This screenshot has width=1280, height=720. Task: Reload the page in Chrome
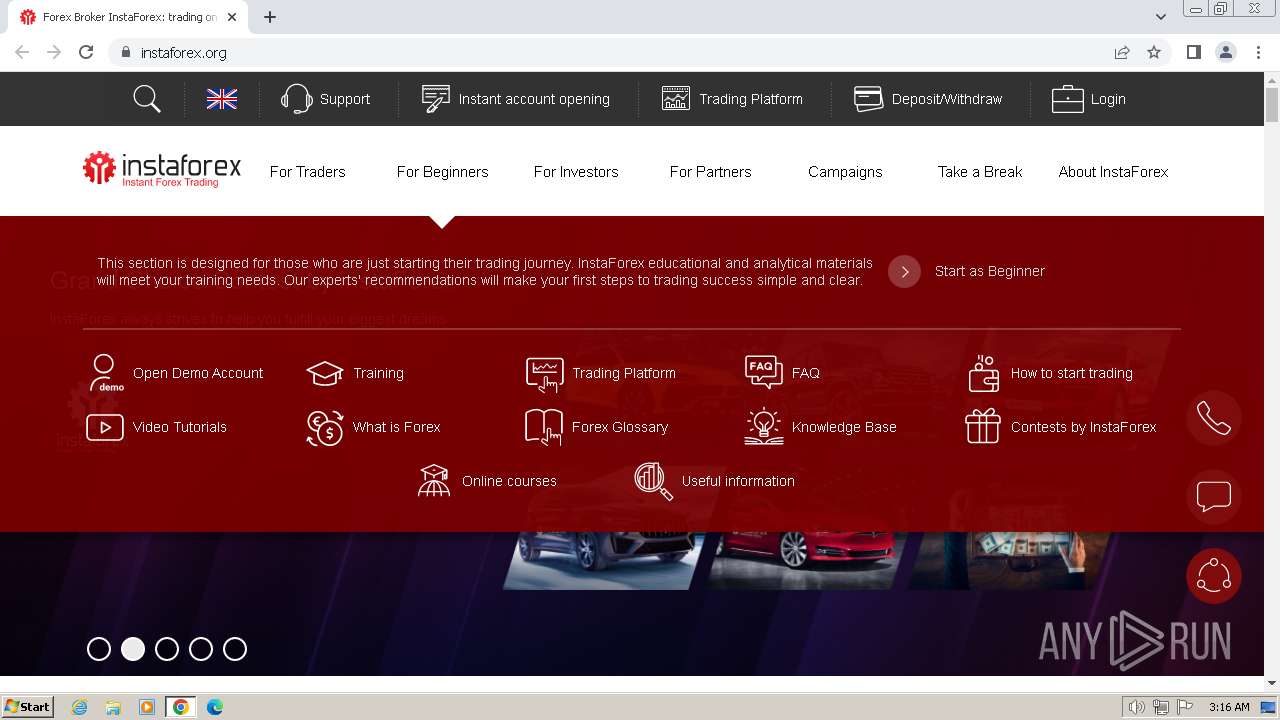tap(86, 52)
